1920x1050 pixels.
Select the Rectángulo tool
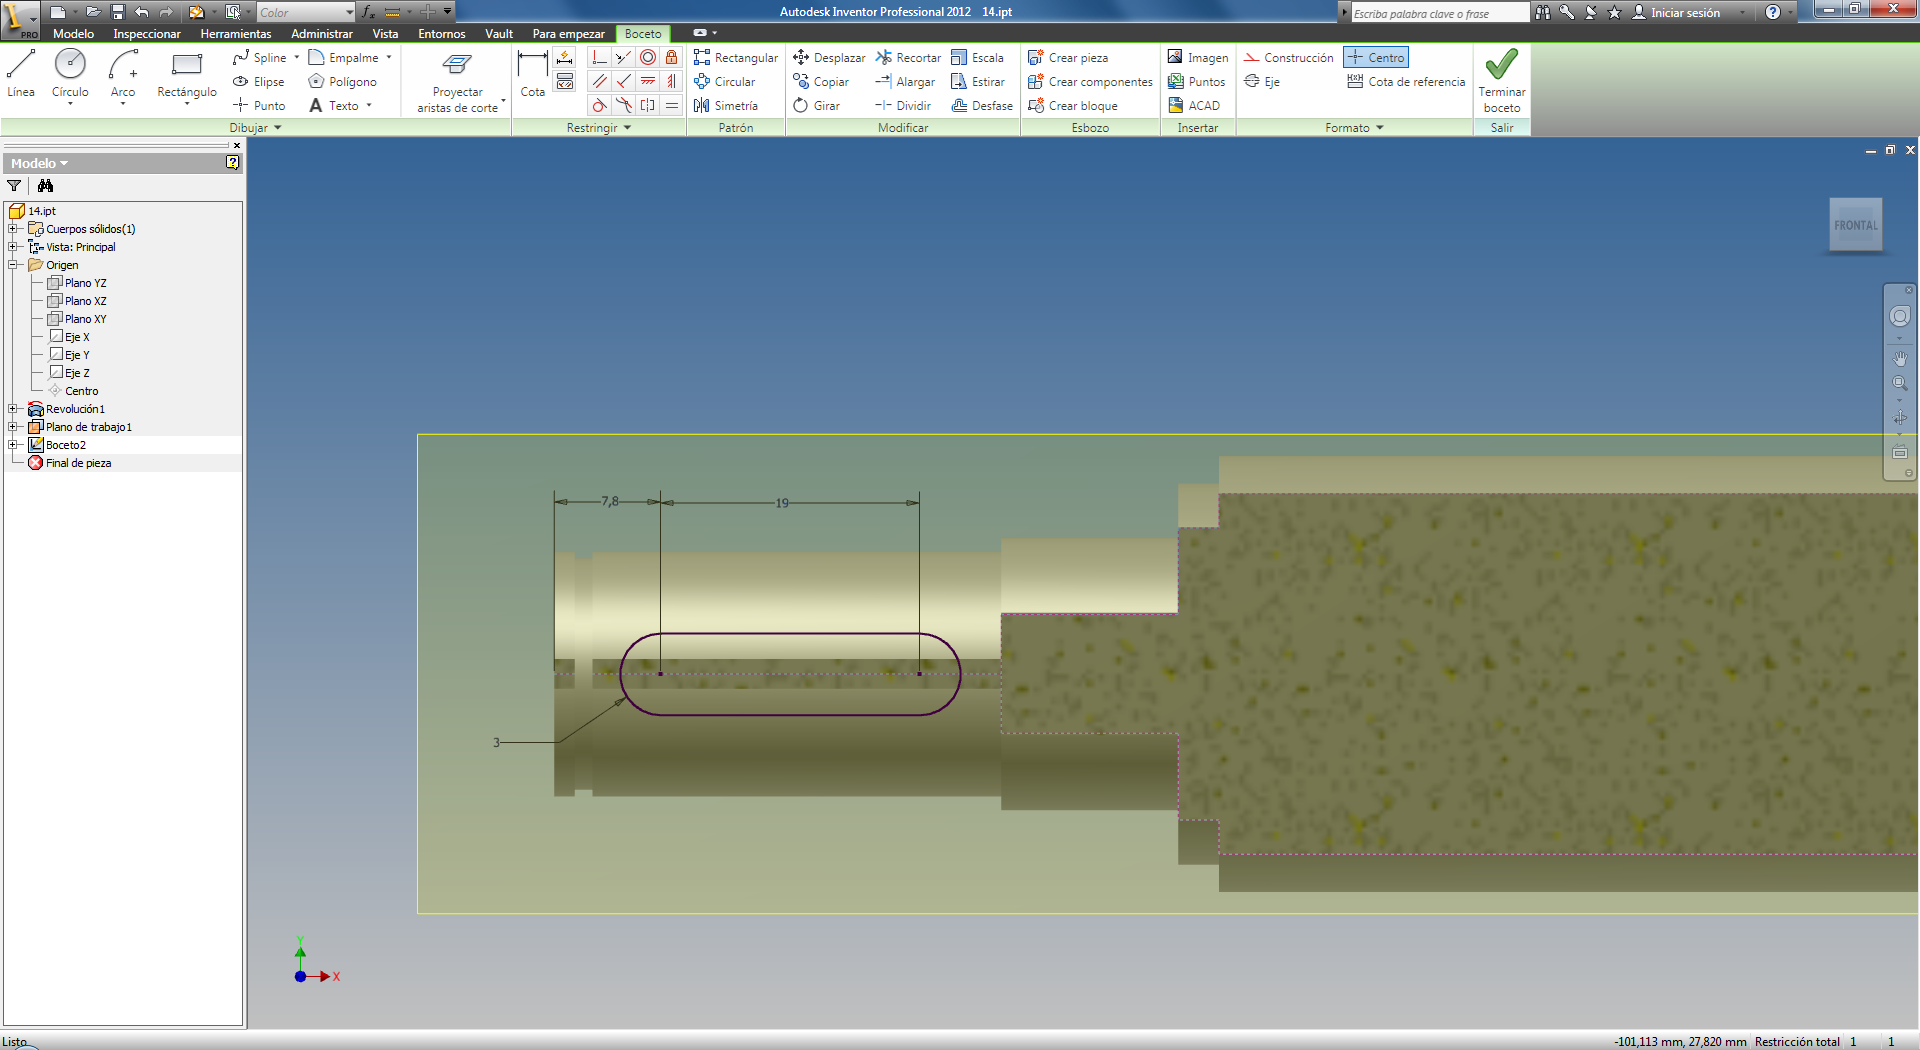pos(187,75)
